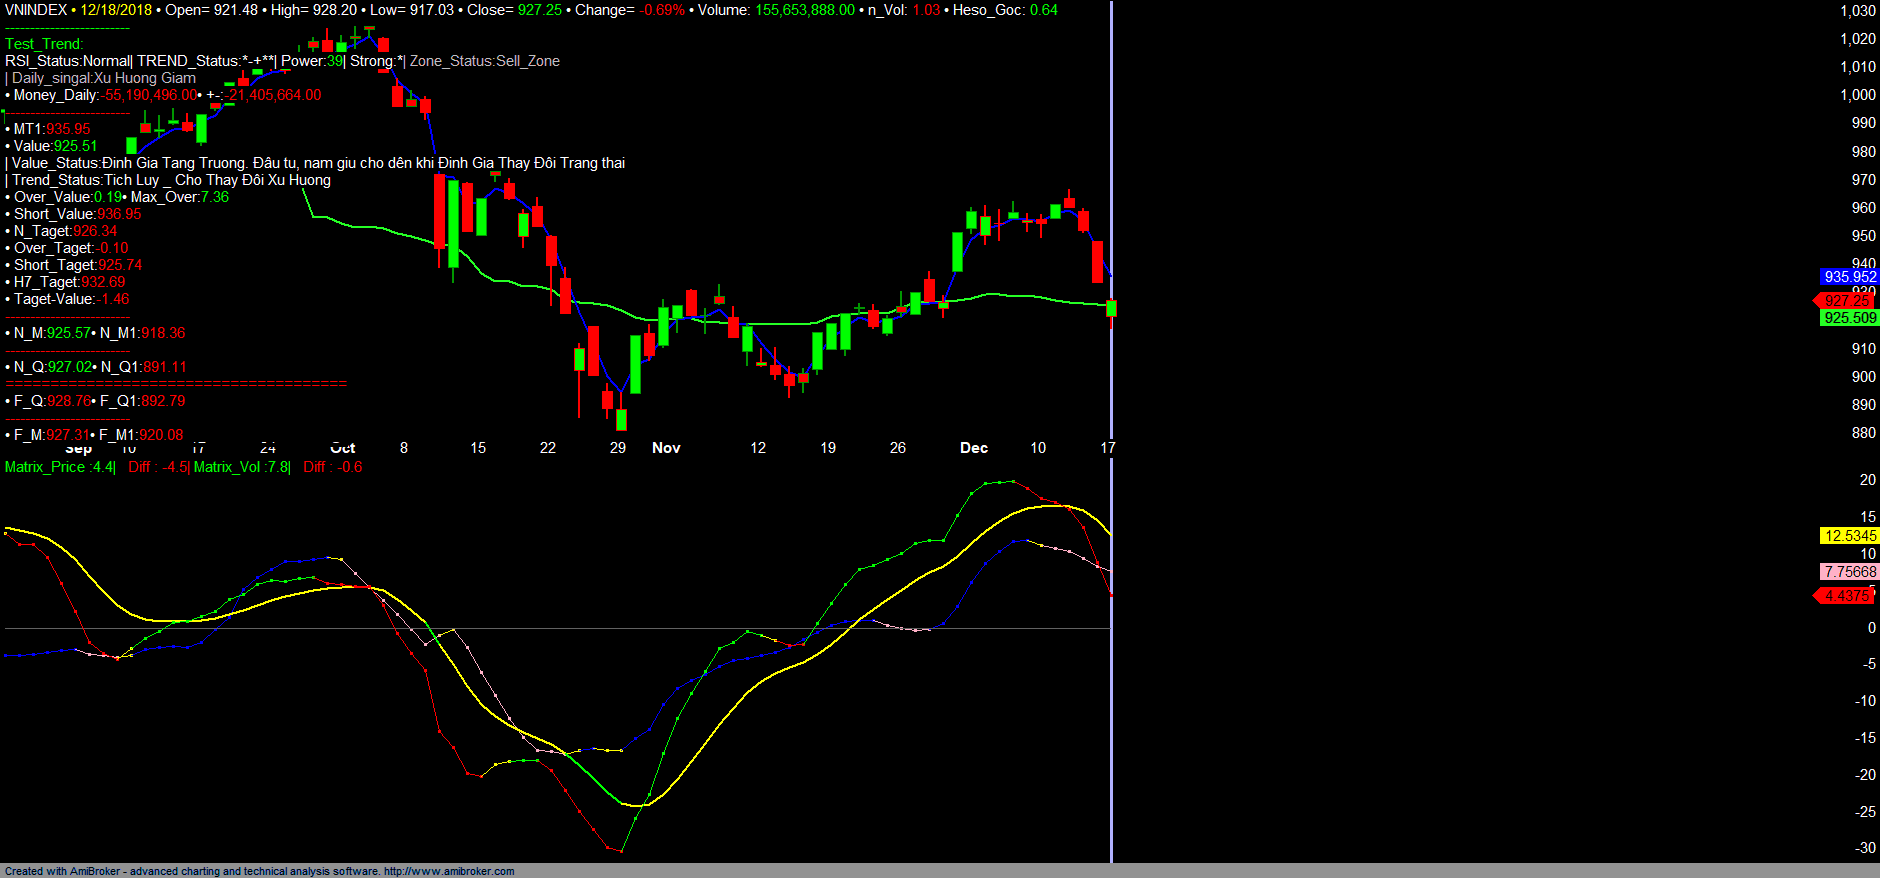Select the pink 7.75668 indicator label

pos(1849,572)
